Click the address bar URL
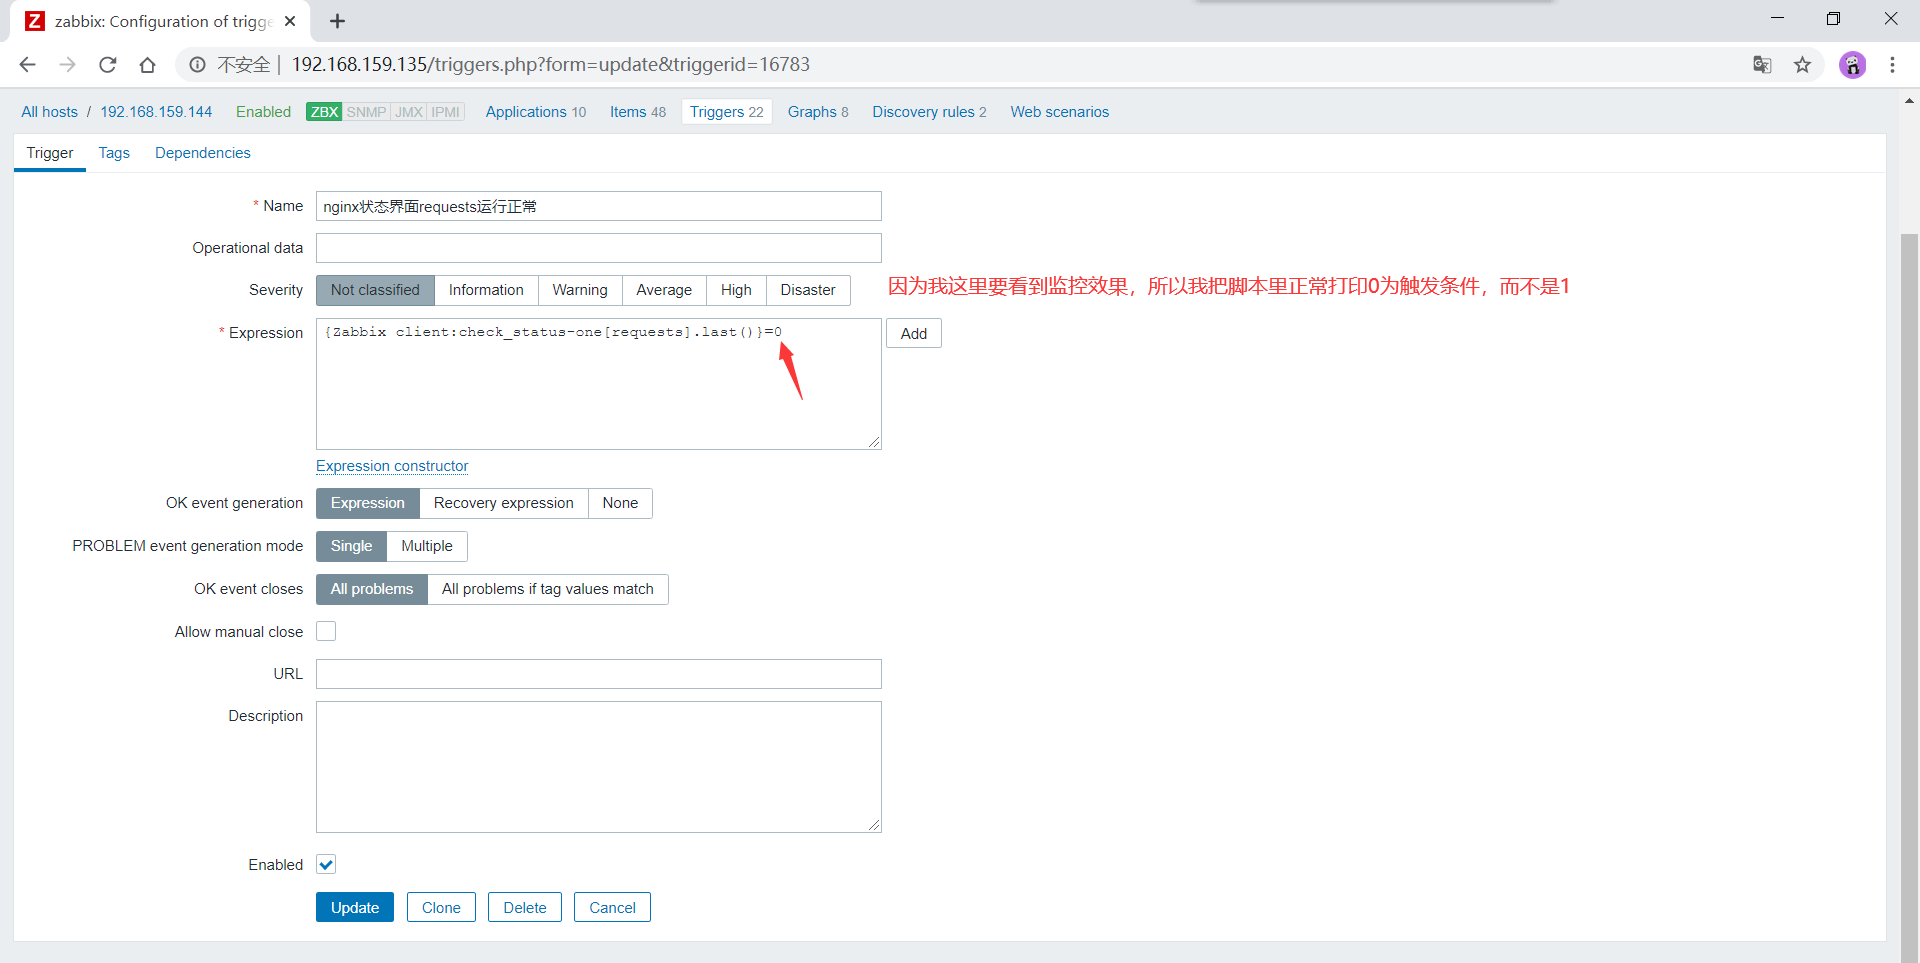 [x=550, y=65]
